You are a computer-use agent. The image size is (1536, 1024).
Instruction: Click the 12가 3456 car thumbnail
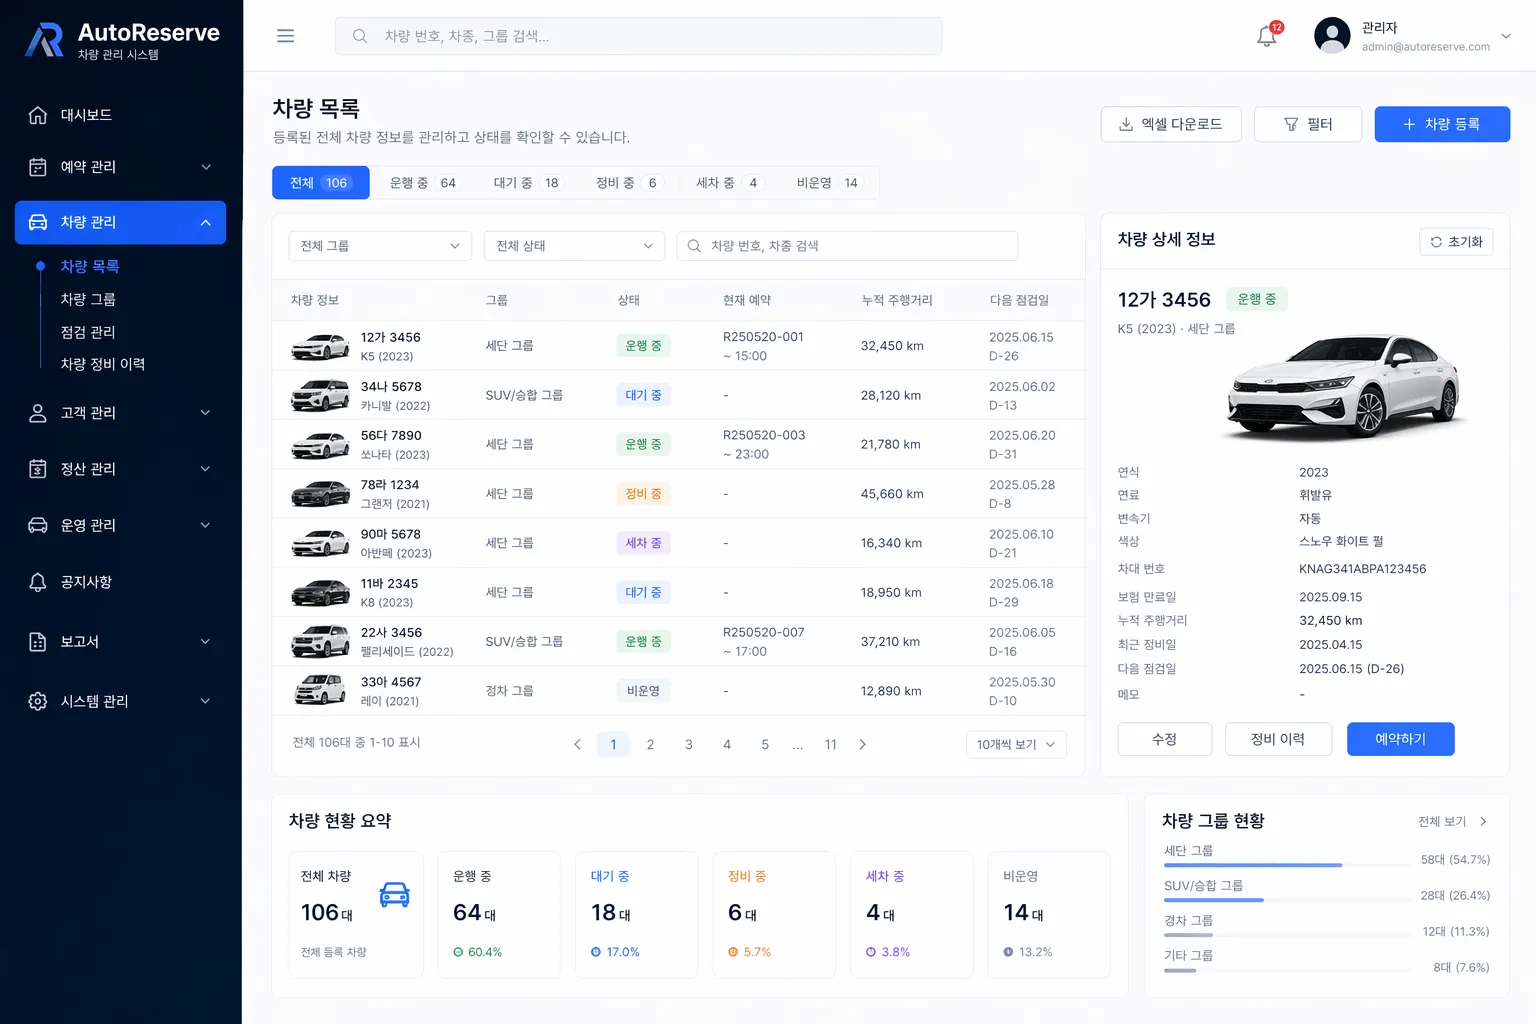click(320, 346)
